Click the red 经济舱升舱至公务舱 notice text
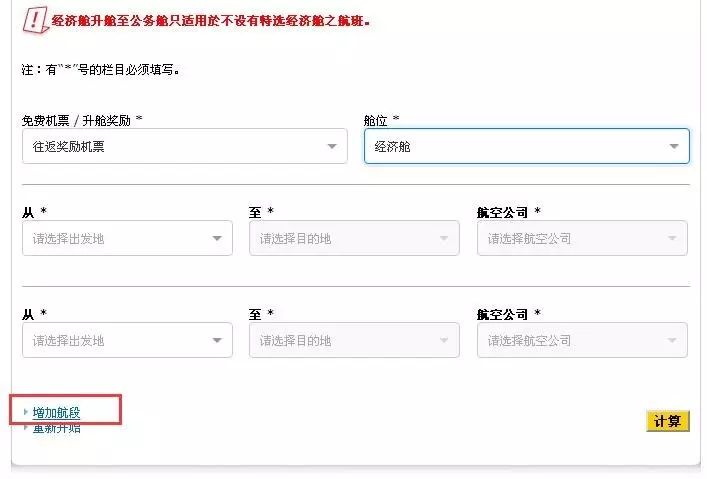The height and width of the screenshot is (479, 707). (x=211, y=21)
